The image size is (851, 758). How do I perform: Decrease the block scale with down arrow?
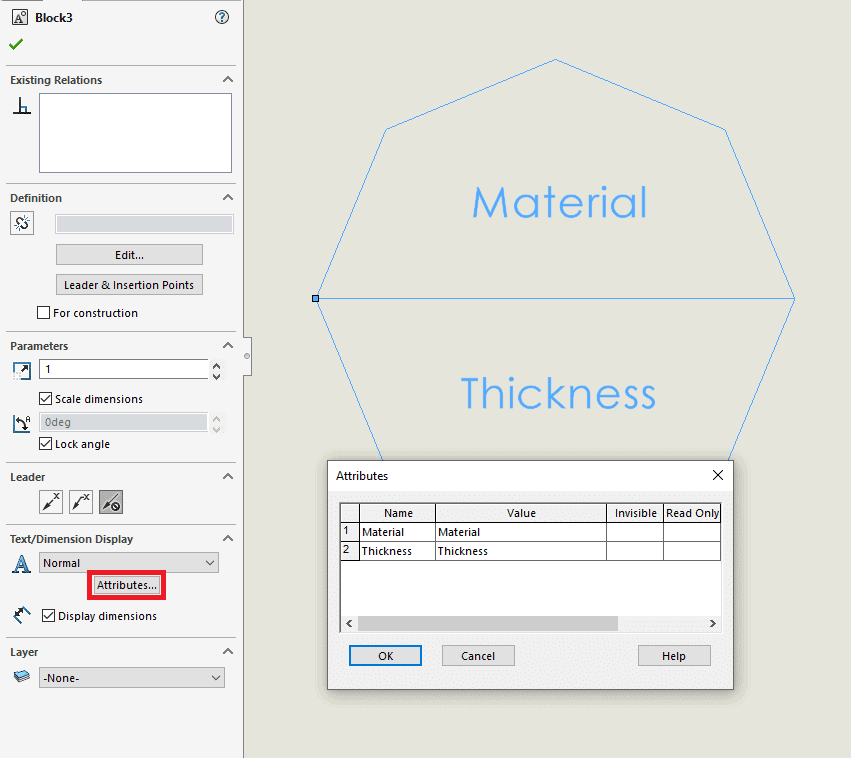pyautogui.click(x=217, y=375)
